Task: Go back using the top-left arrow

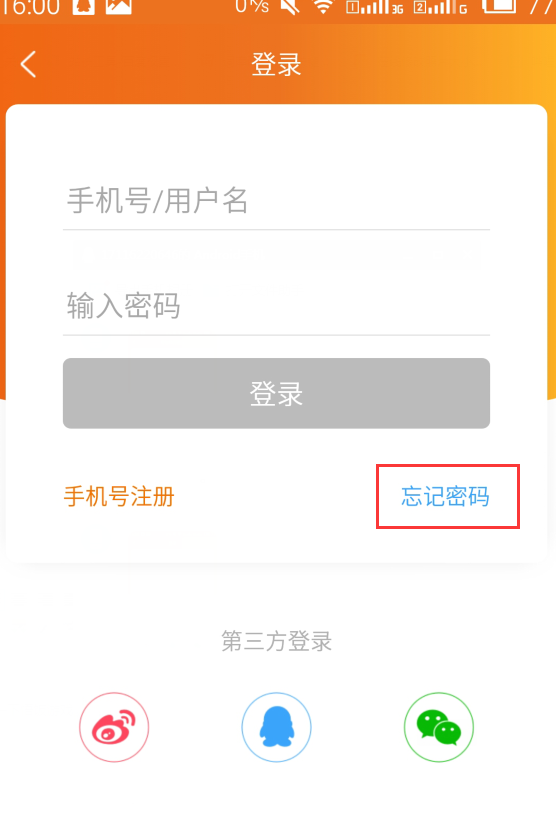Action: 28,64
